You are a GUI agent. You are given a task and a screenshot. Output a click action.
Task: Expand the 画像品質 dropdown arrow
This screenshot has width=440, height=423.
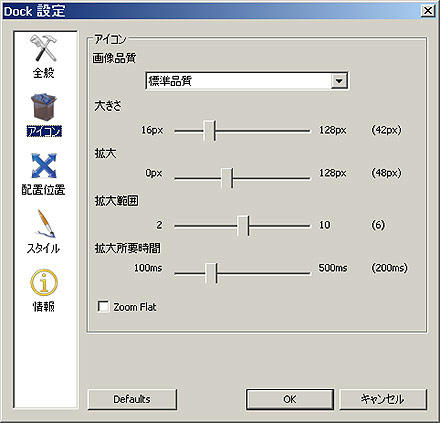tap(339, 81)
